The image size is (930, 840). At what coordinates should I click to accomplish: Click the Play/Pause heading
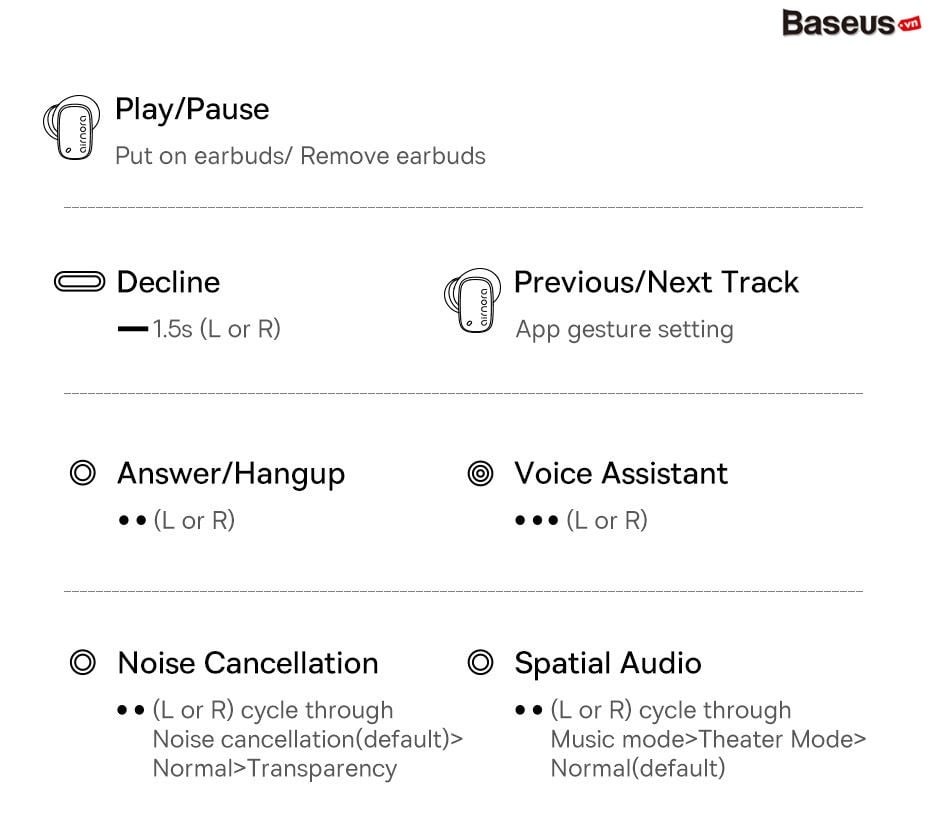(192, 109)
